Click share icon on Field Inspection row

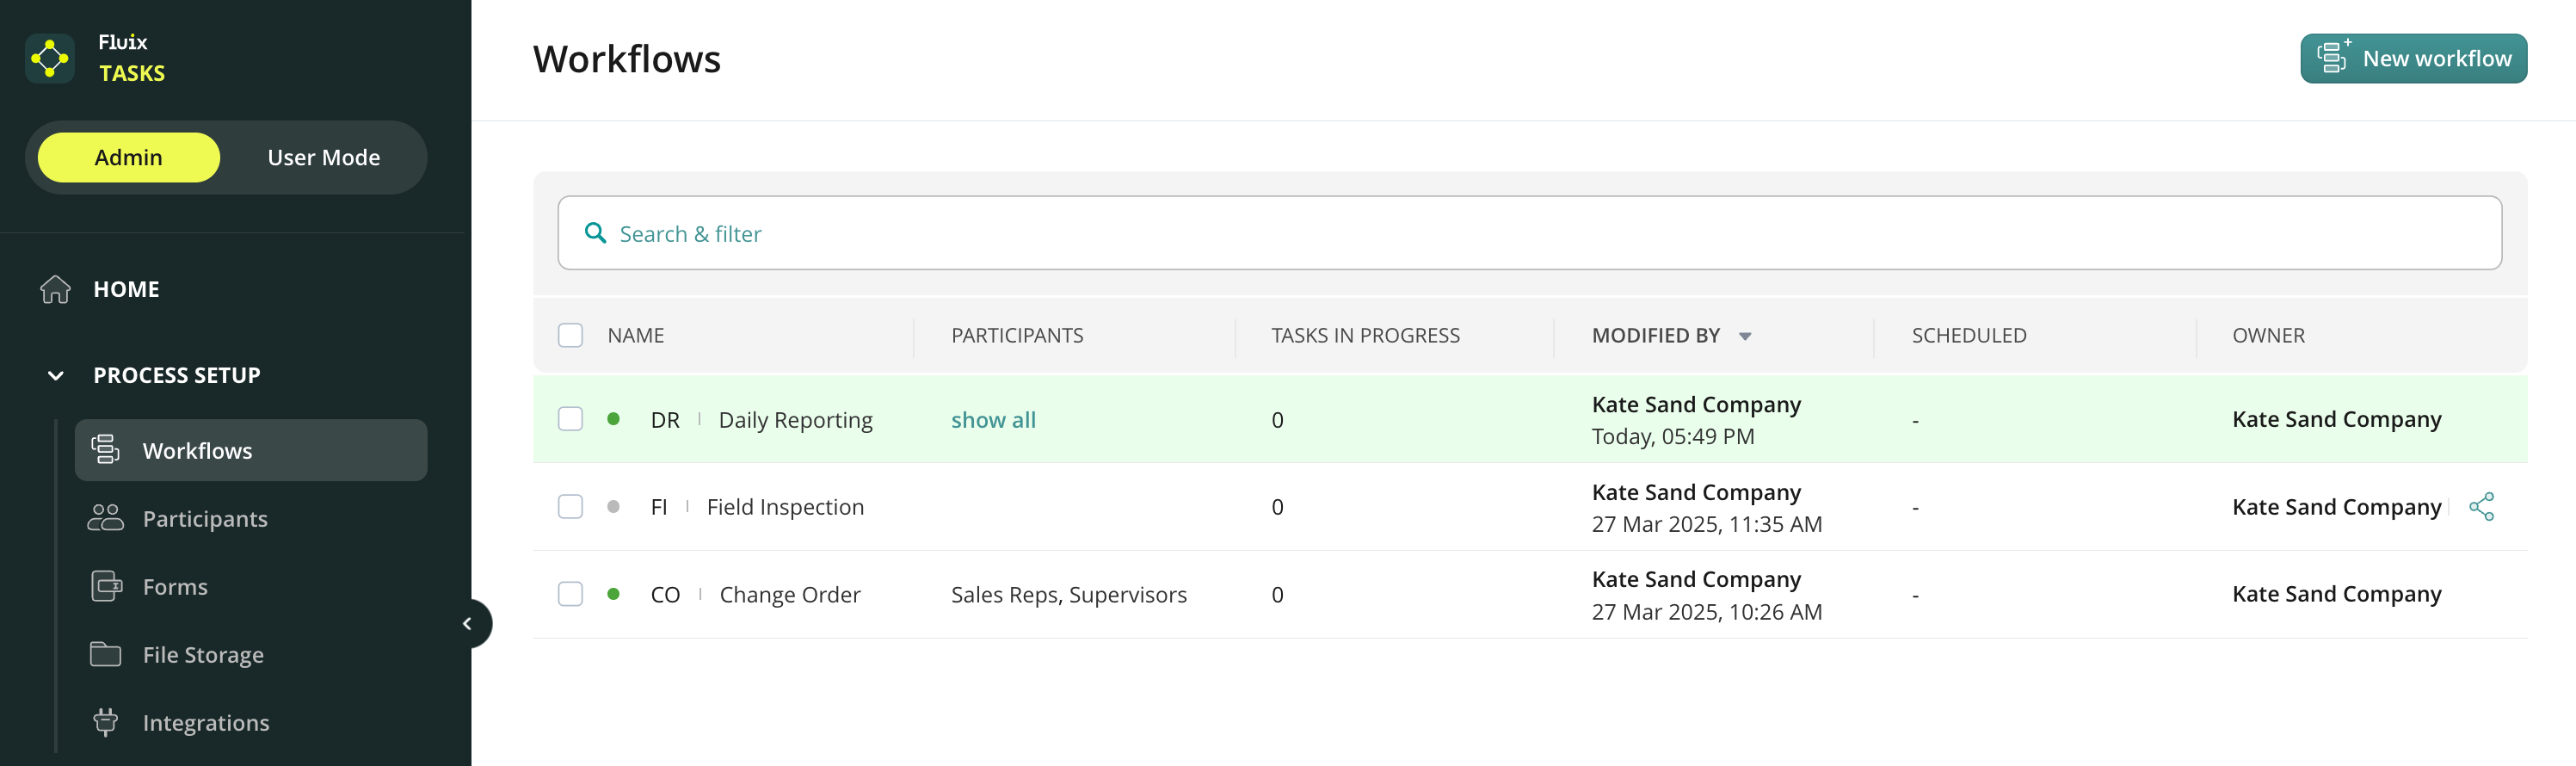click(x=2481, y=507)
